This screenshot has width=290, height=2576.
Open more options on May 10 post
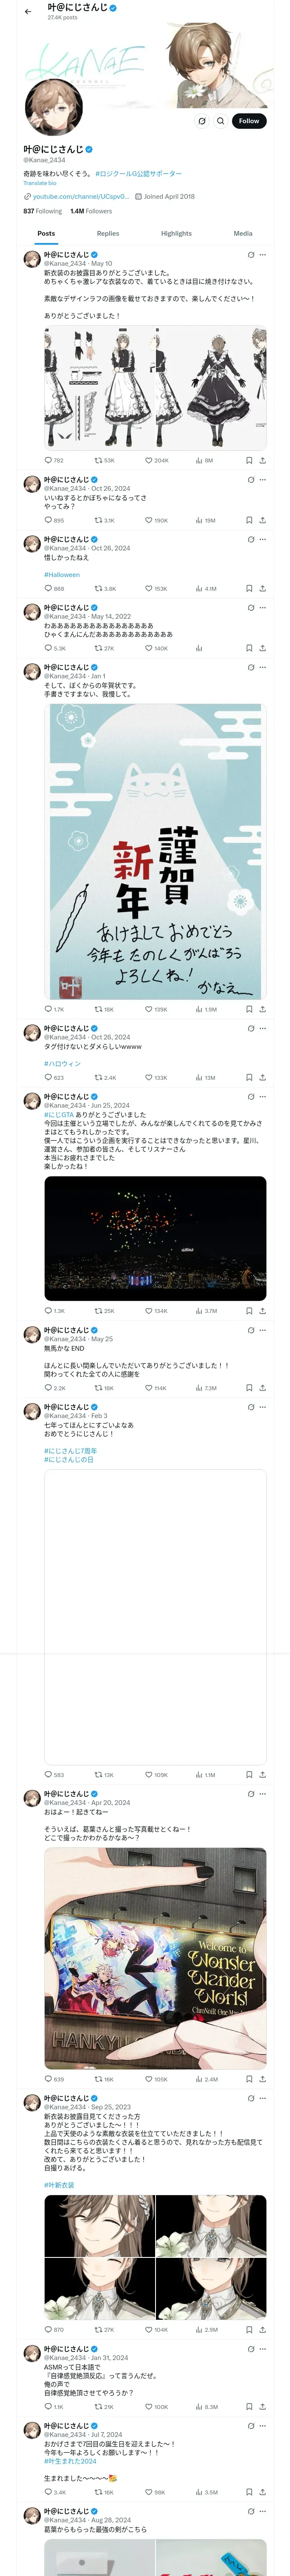263,255
